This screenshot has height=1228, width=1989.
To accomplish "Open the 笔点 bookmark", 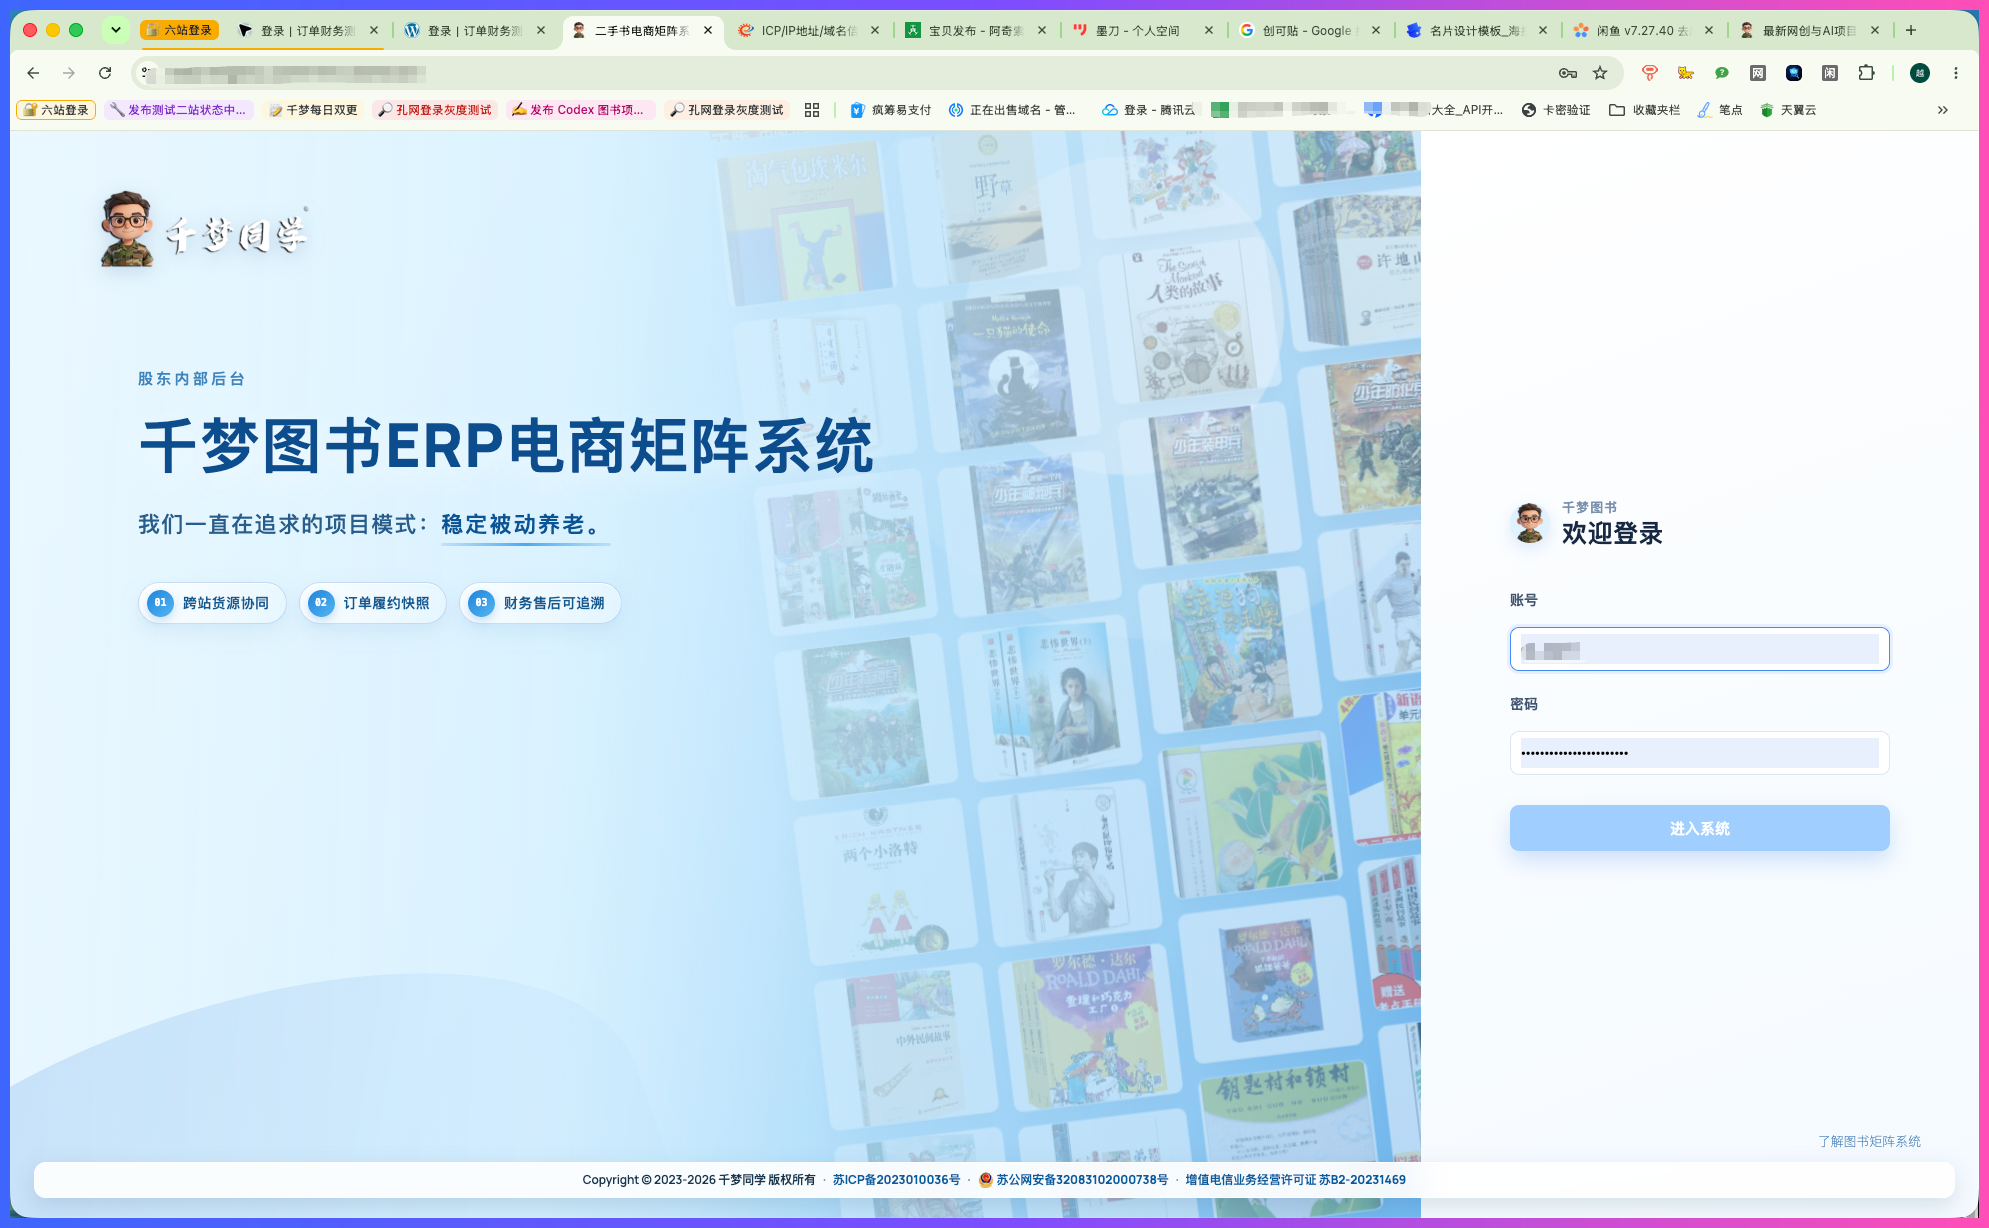I will (1720, 110).
